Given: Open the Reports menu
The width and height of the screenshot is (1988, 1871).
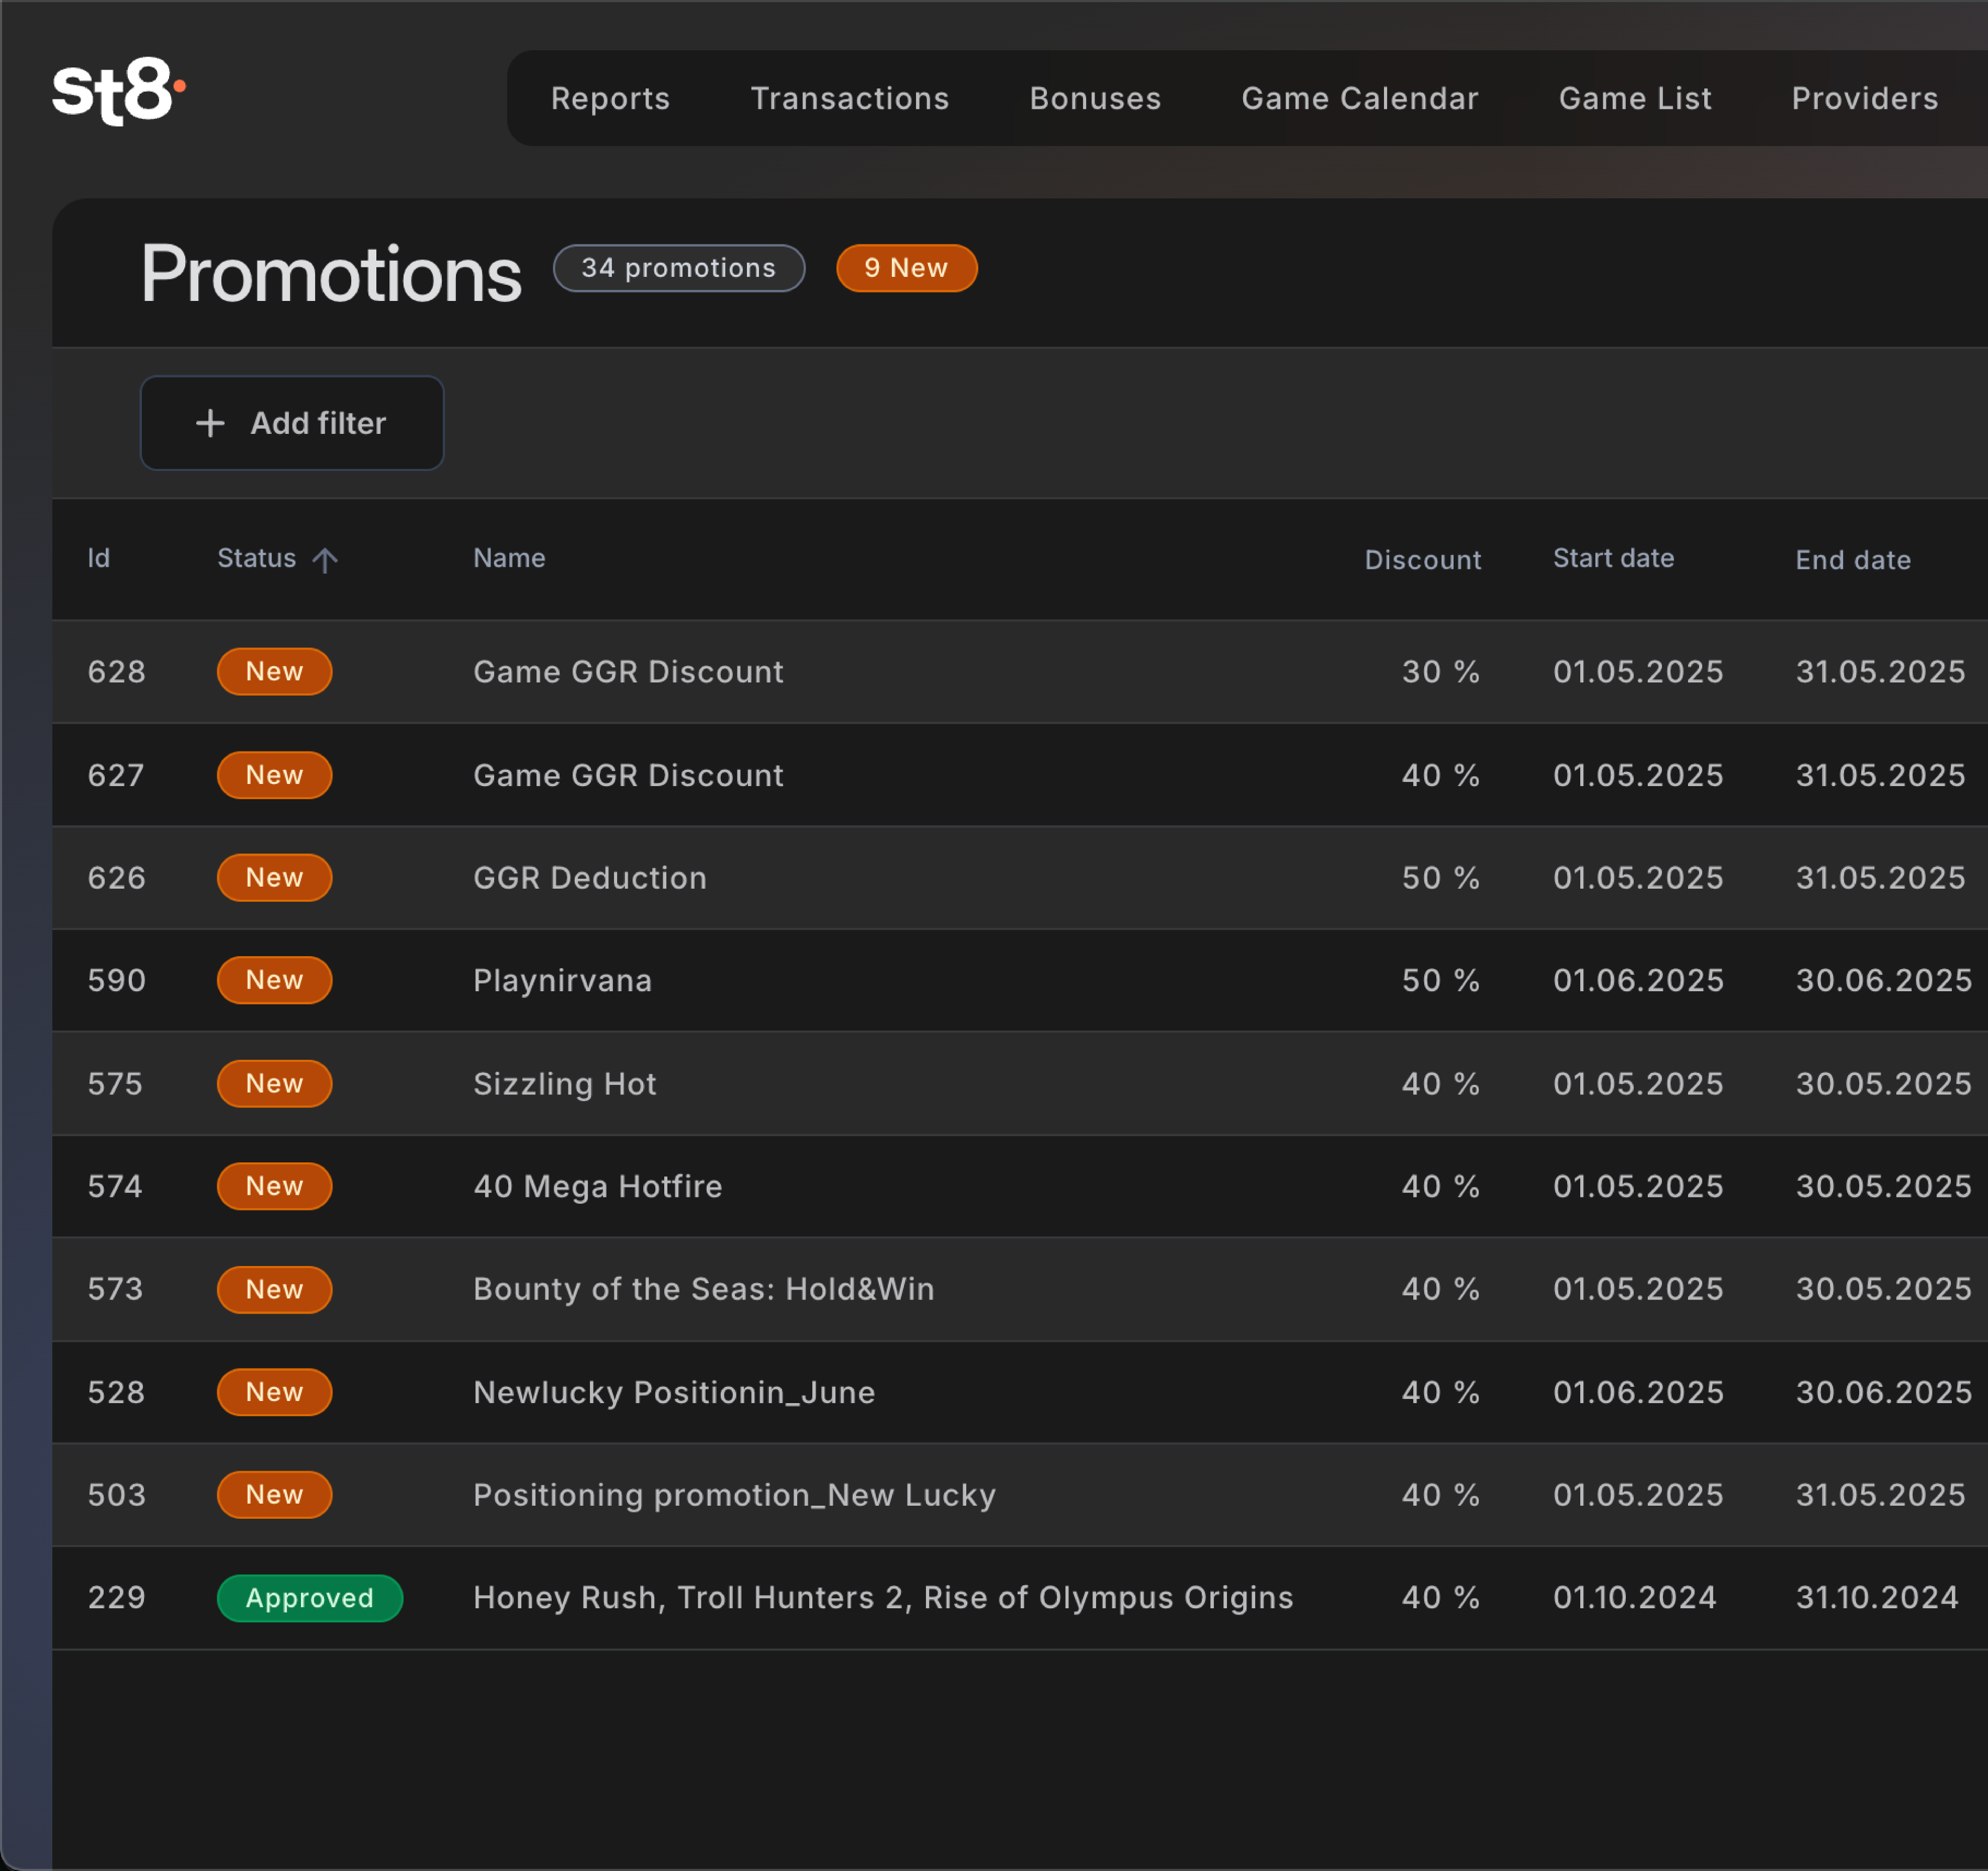Looking at the screenshot, I should click(610, 98).
